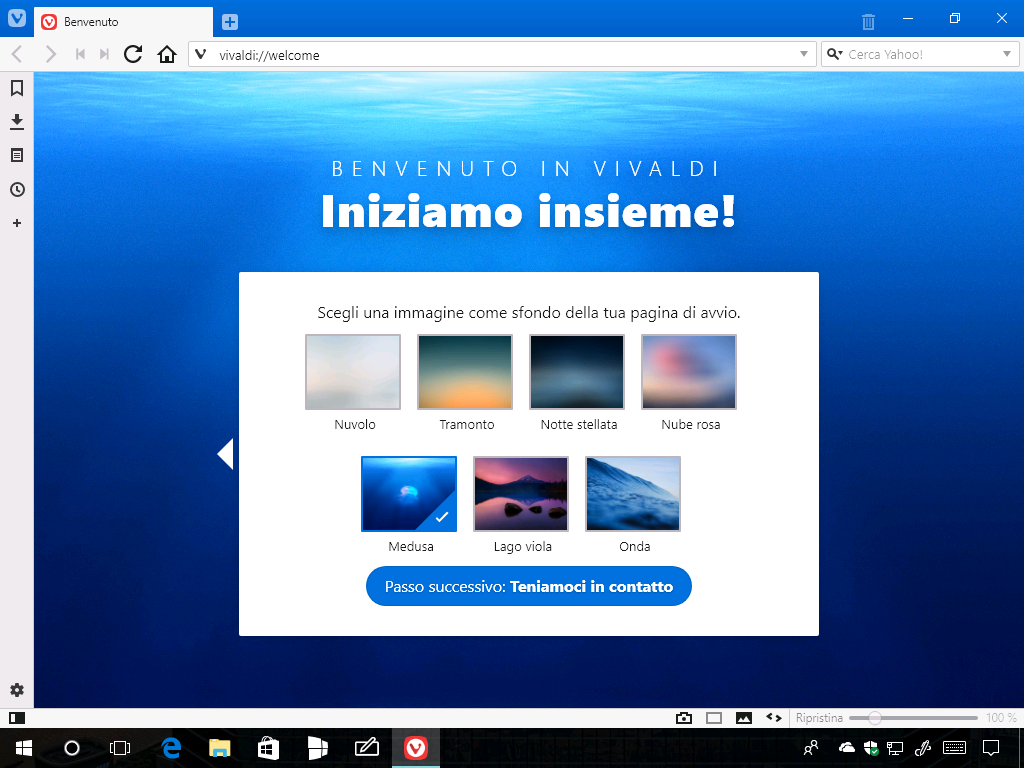This screenshot has width=1024, height=768.
Task: Open the Windows Start menu
Action: pos(24,748)
